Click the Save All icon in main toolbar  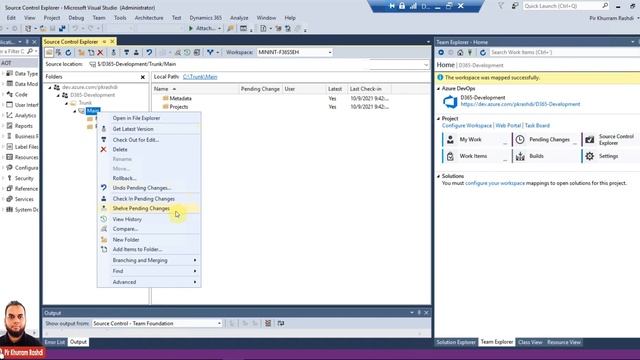62,29
